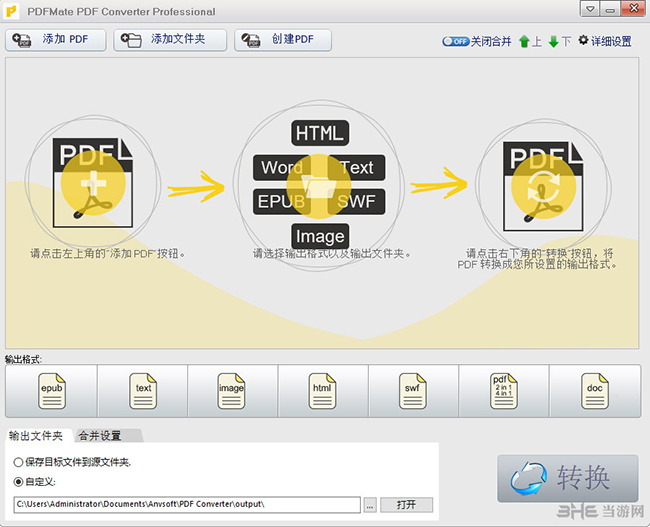Click 打开 to open output folder

[x=406, y=505]
